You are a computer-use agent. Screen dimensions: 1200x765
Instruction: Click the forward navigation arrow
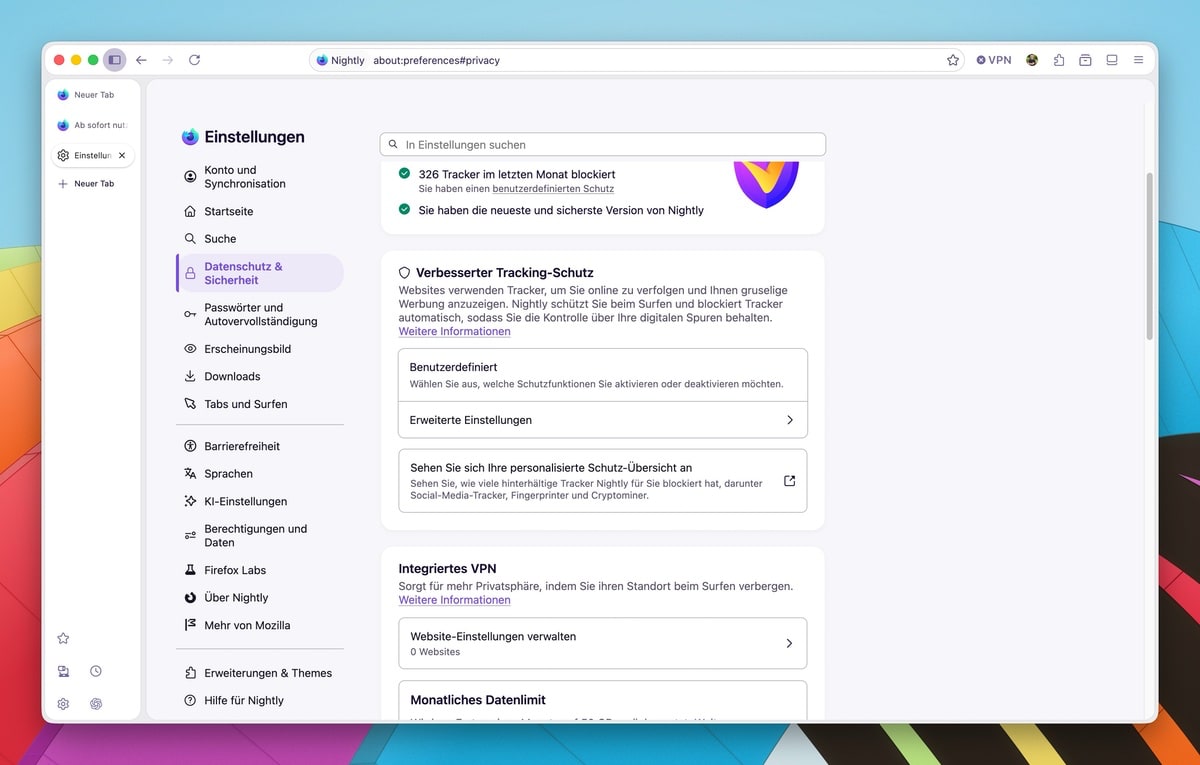[167, 60]
